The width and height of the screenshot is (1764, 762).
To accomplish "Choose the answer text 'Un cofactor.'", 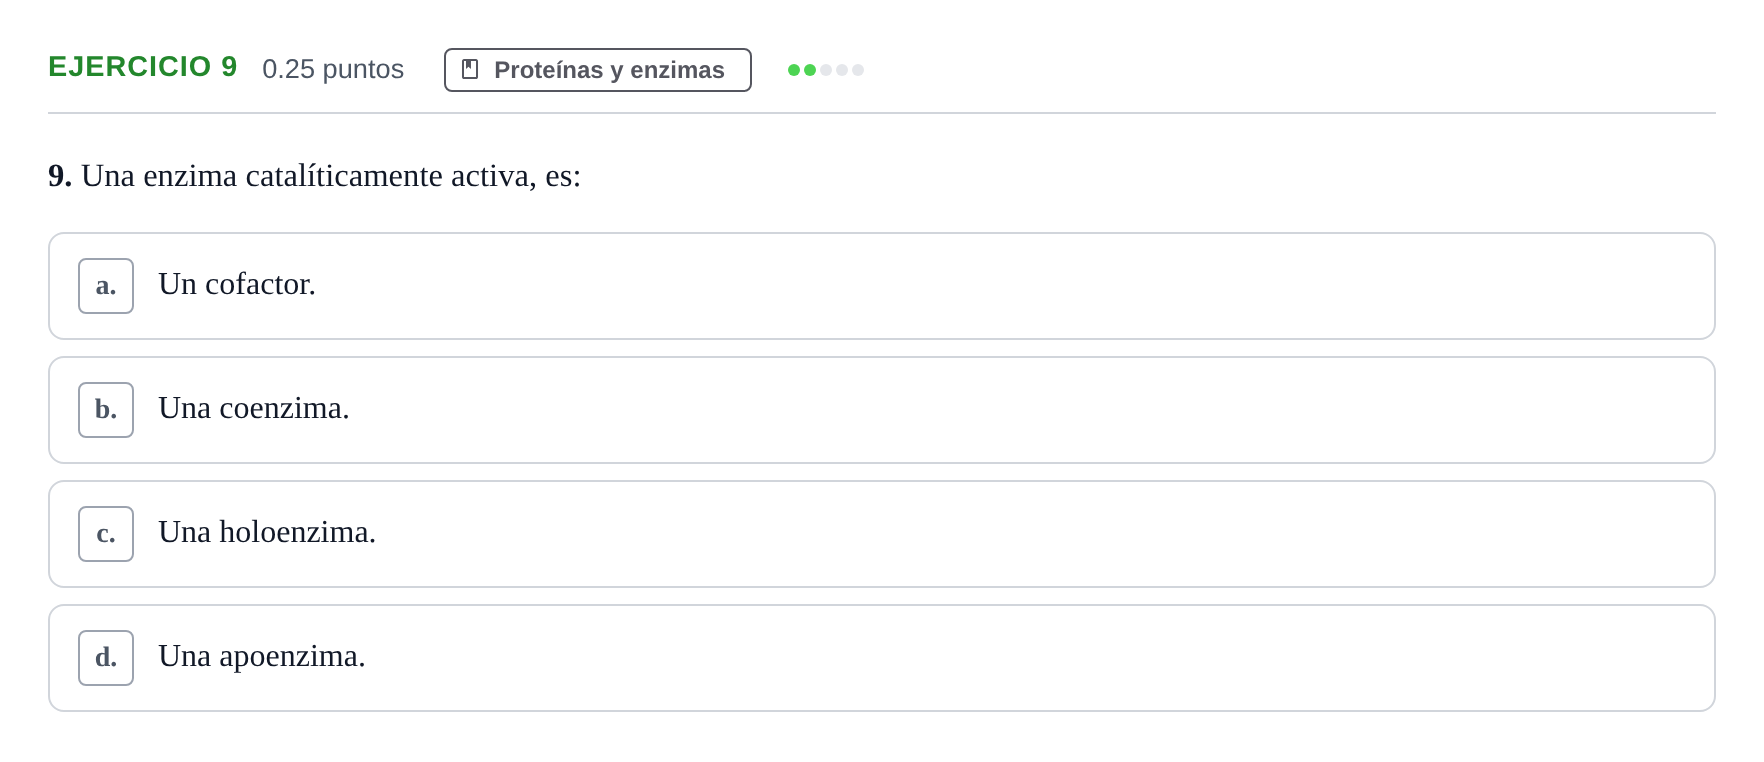I will click(x=237, y=284).
